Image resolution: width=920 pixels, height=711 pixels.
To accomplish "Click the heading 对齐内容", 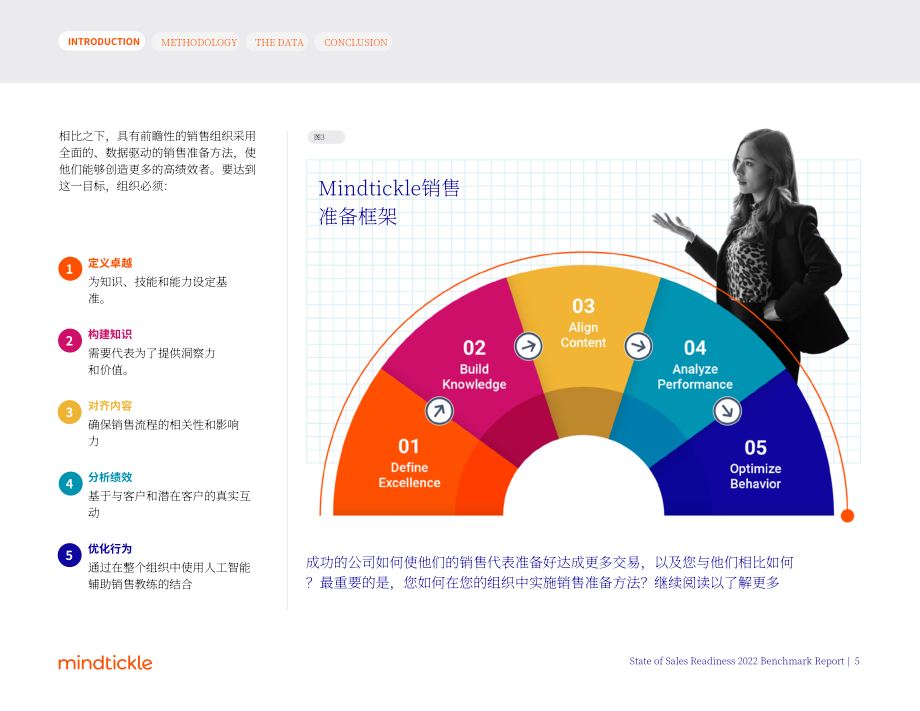I will point(110,406).
